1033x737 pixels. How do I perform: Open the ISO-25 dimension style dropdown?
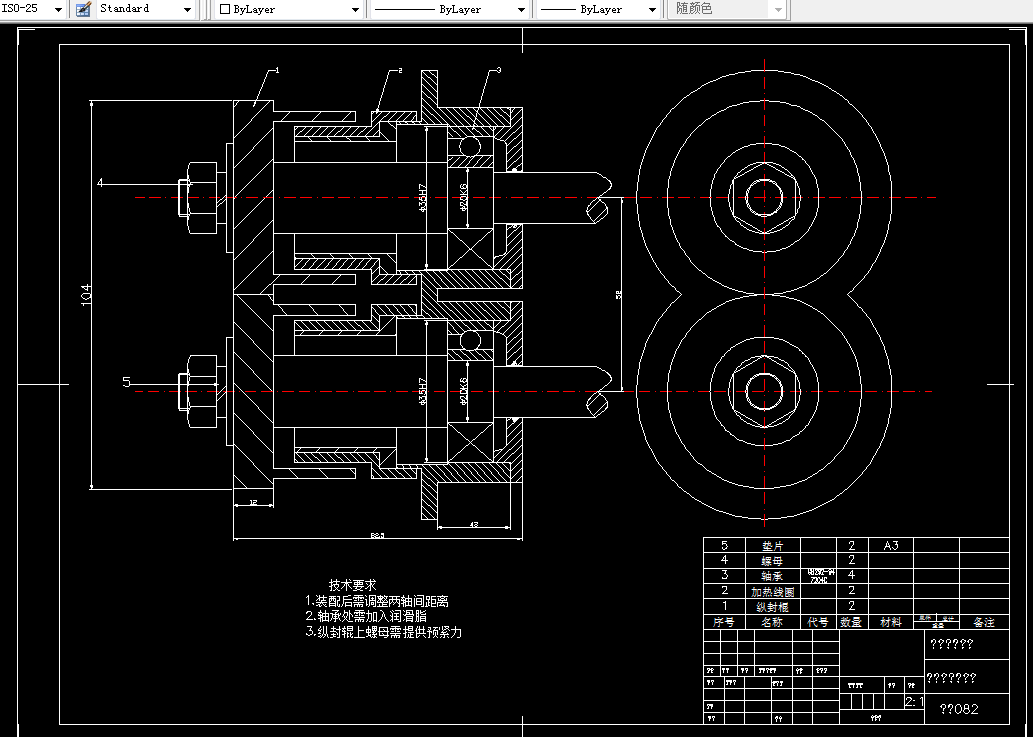pos(58,9)
